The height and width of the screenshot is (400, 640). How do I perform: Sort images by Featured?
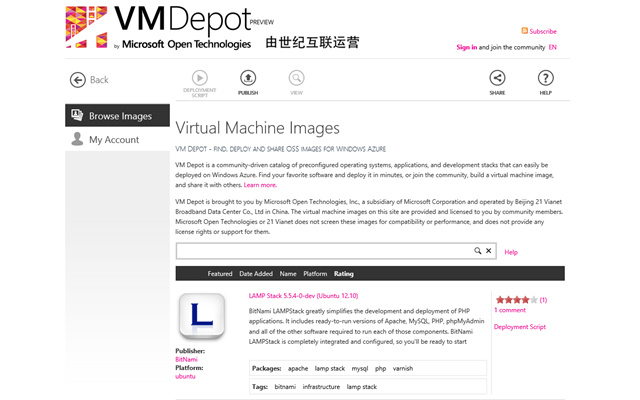point(220,274)
